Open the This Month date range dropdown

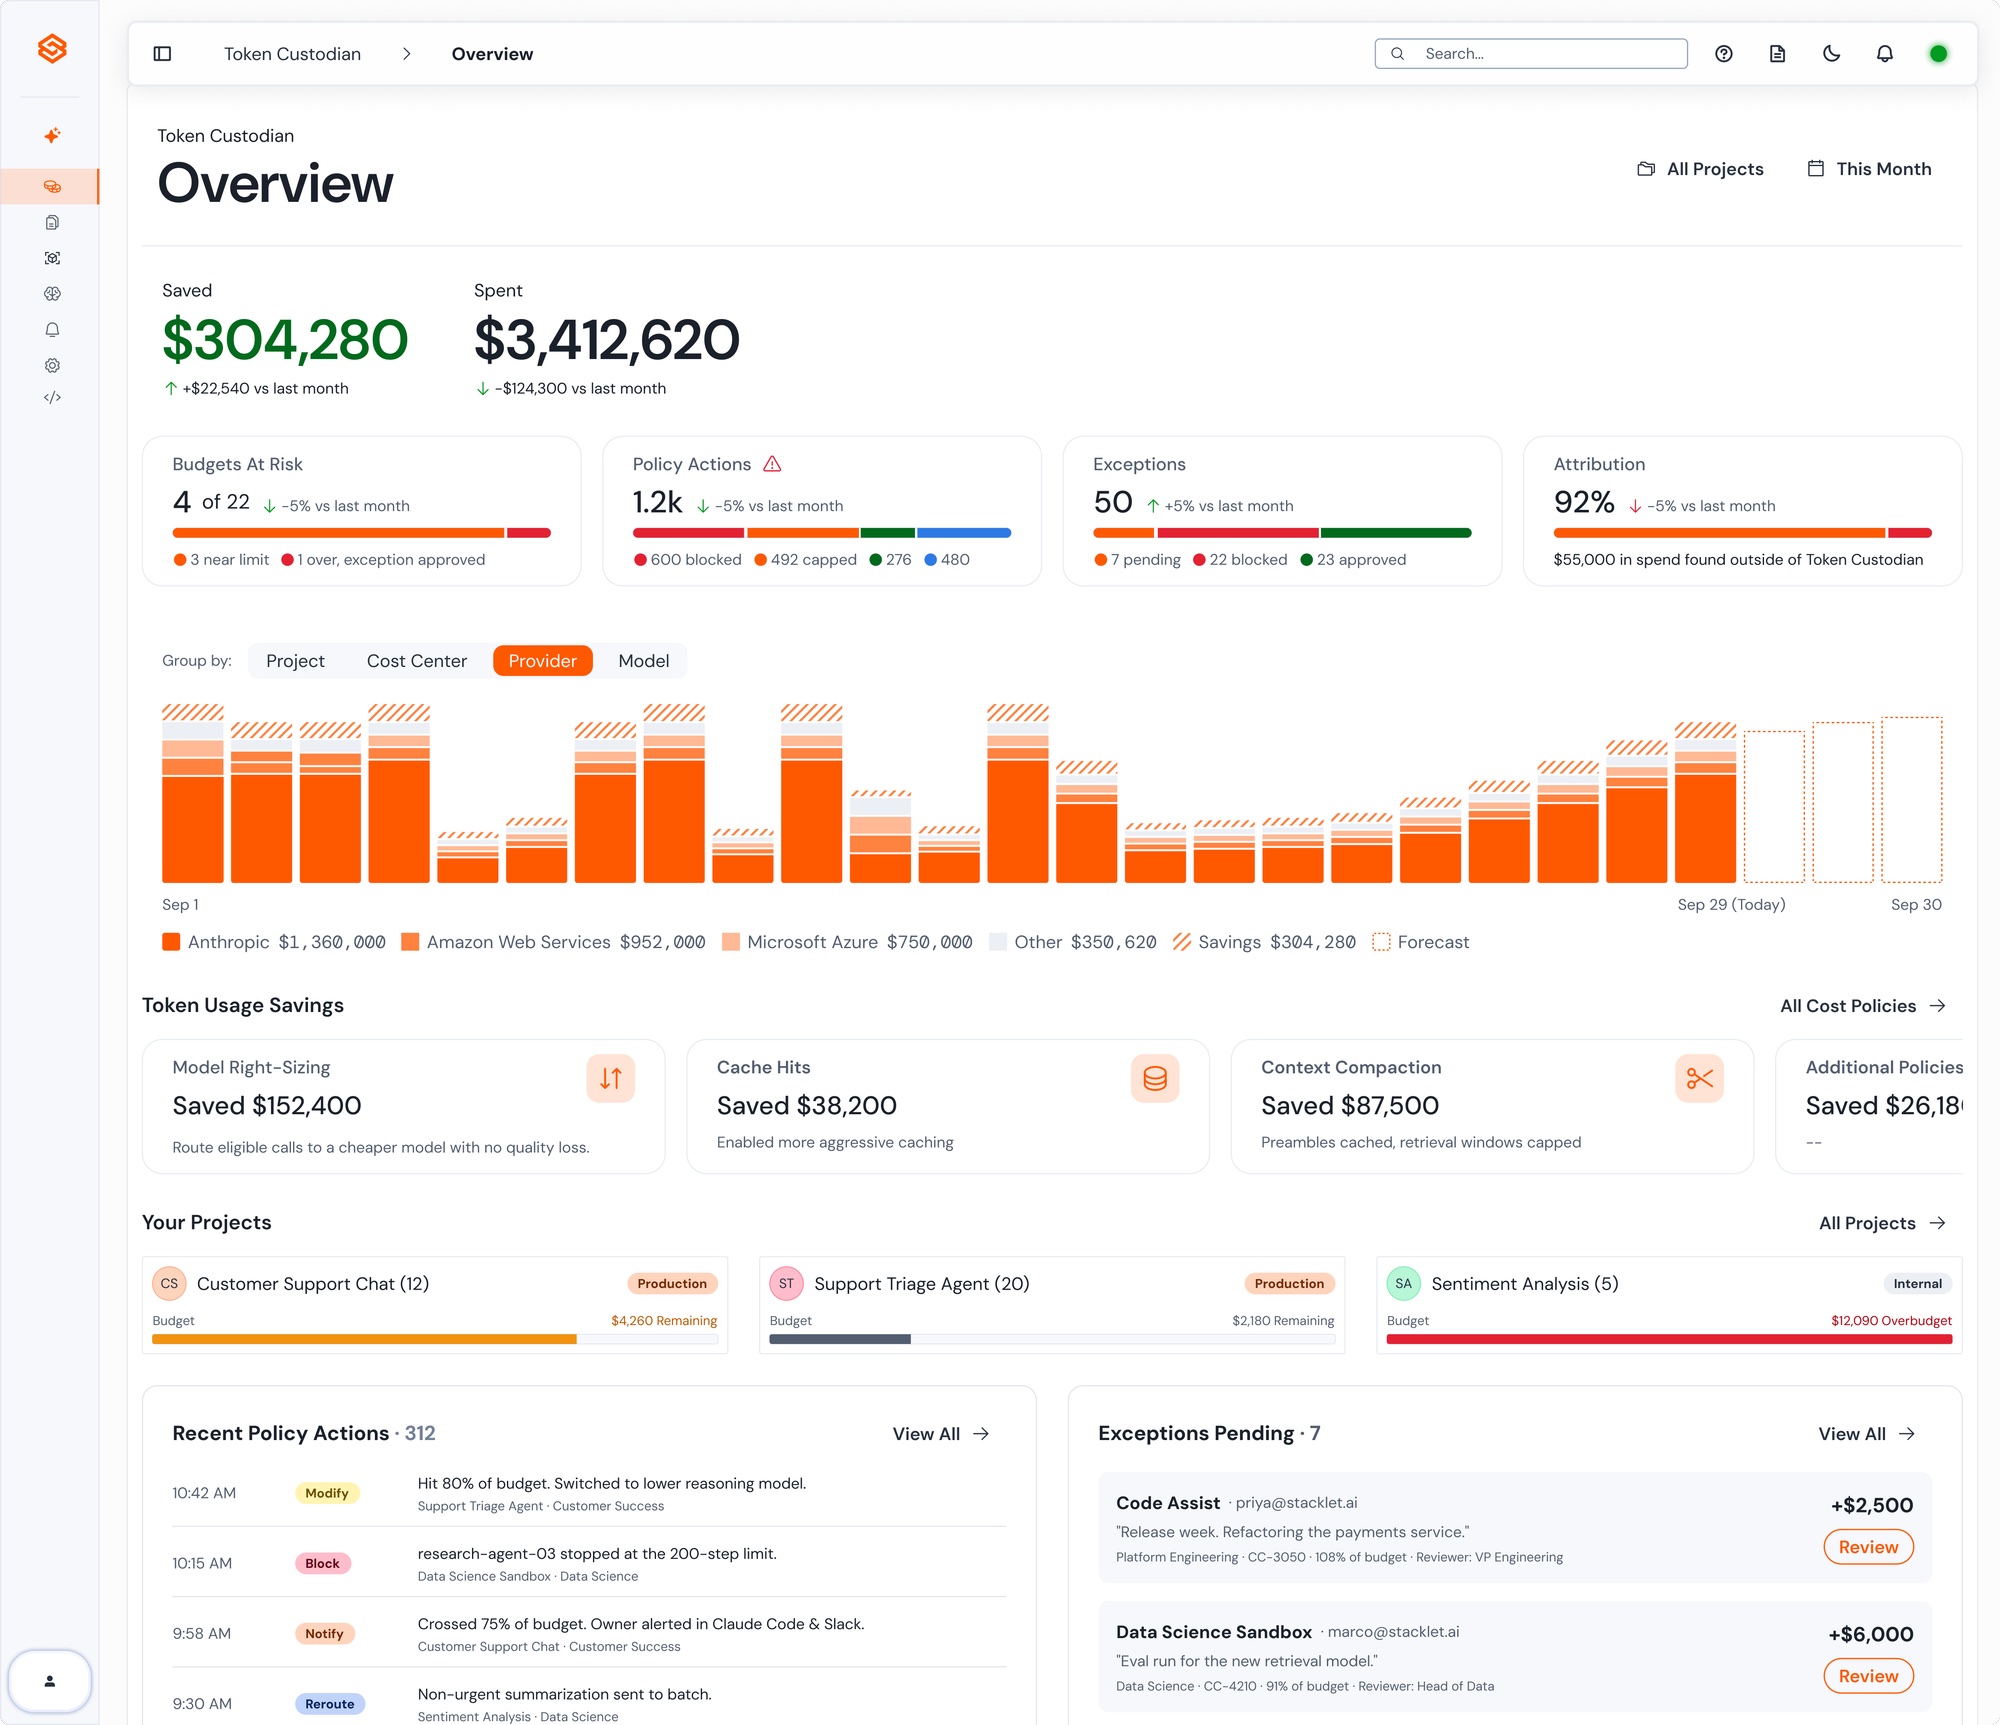point(1869,169)
